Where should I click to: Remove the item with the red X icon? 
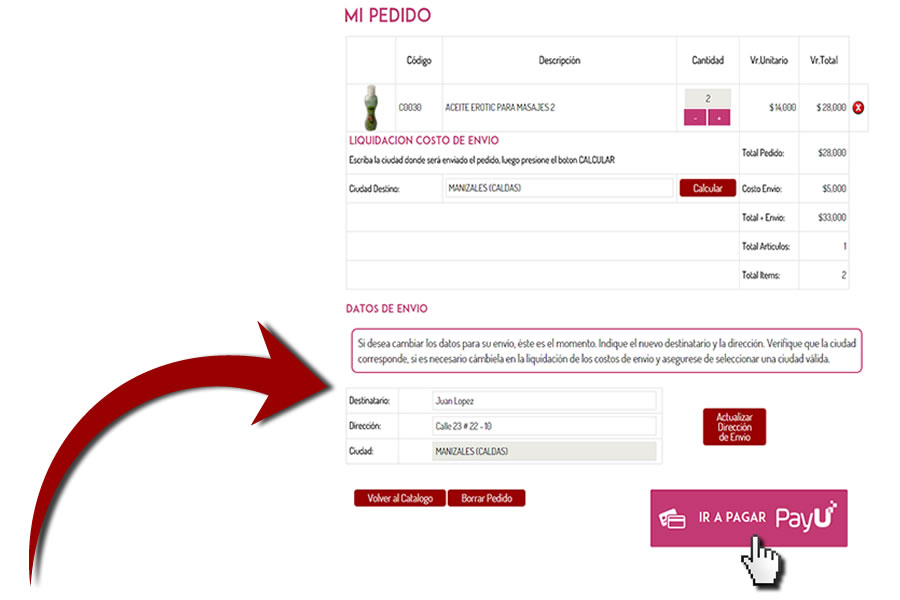click(x=858, y=108)
